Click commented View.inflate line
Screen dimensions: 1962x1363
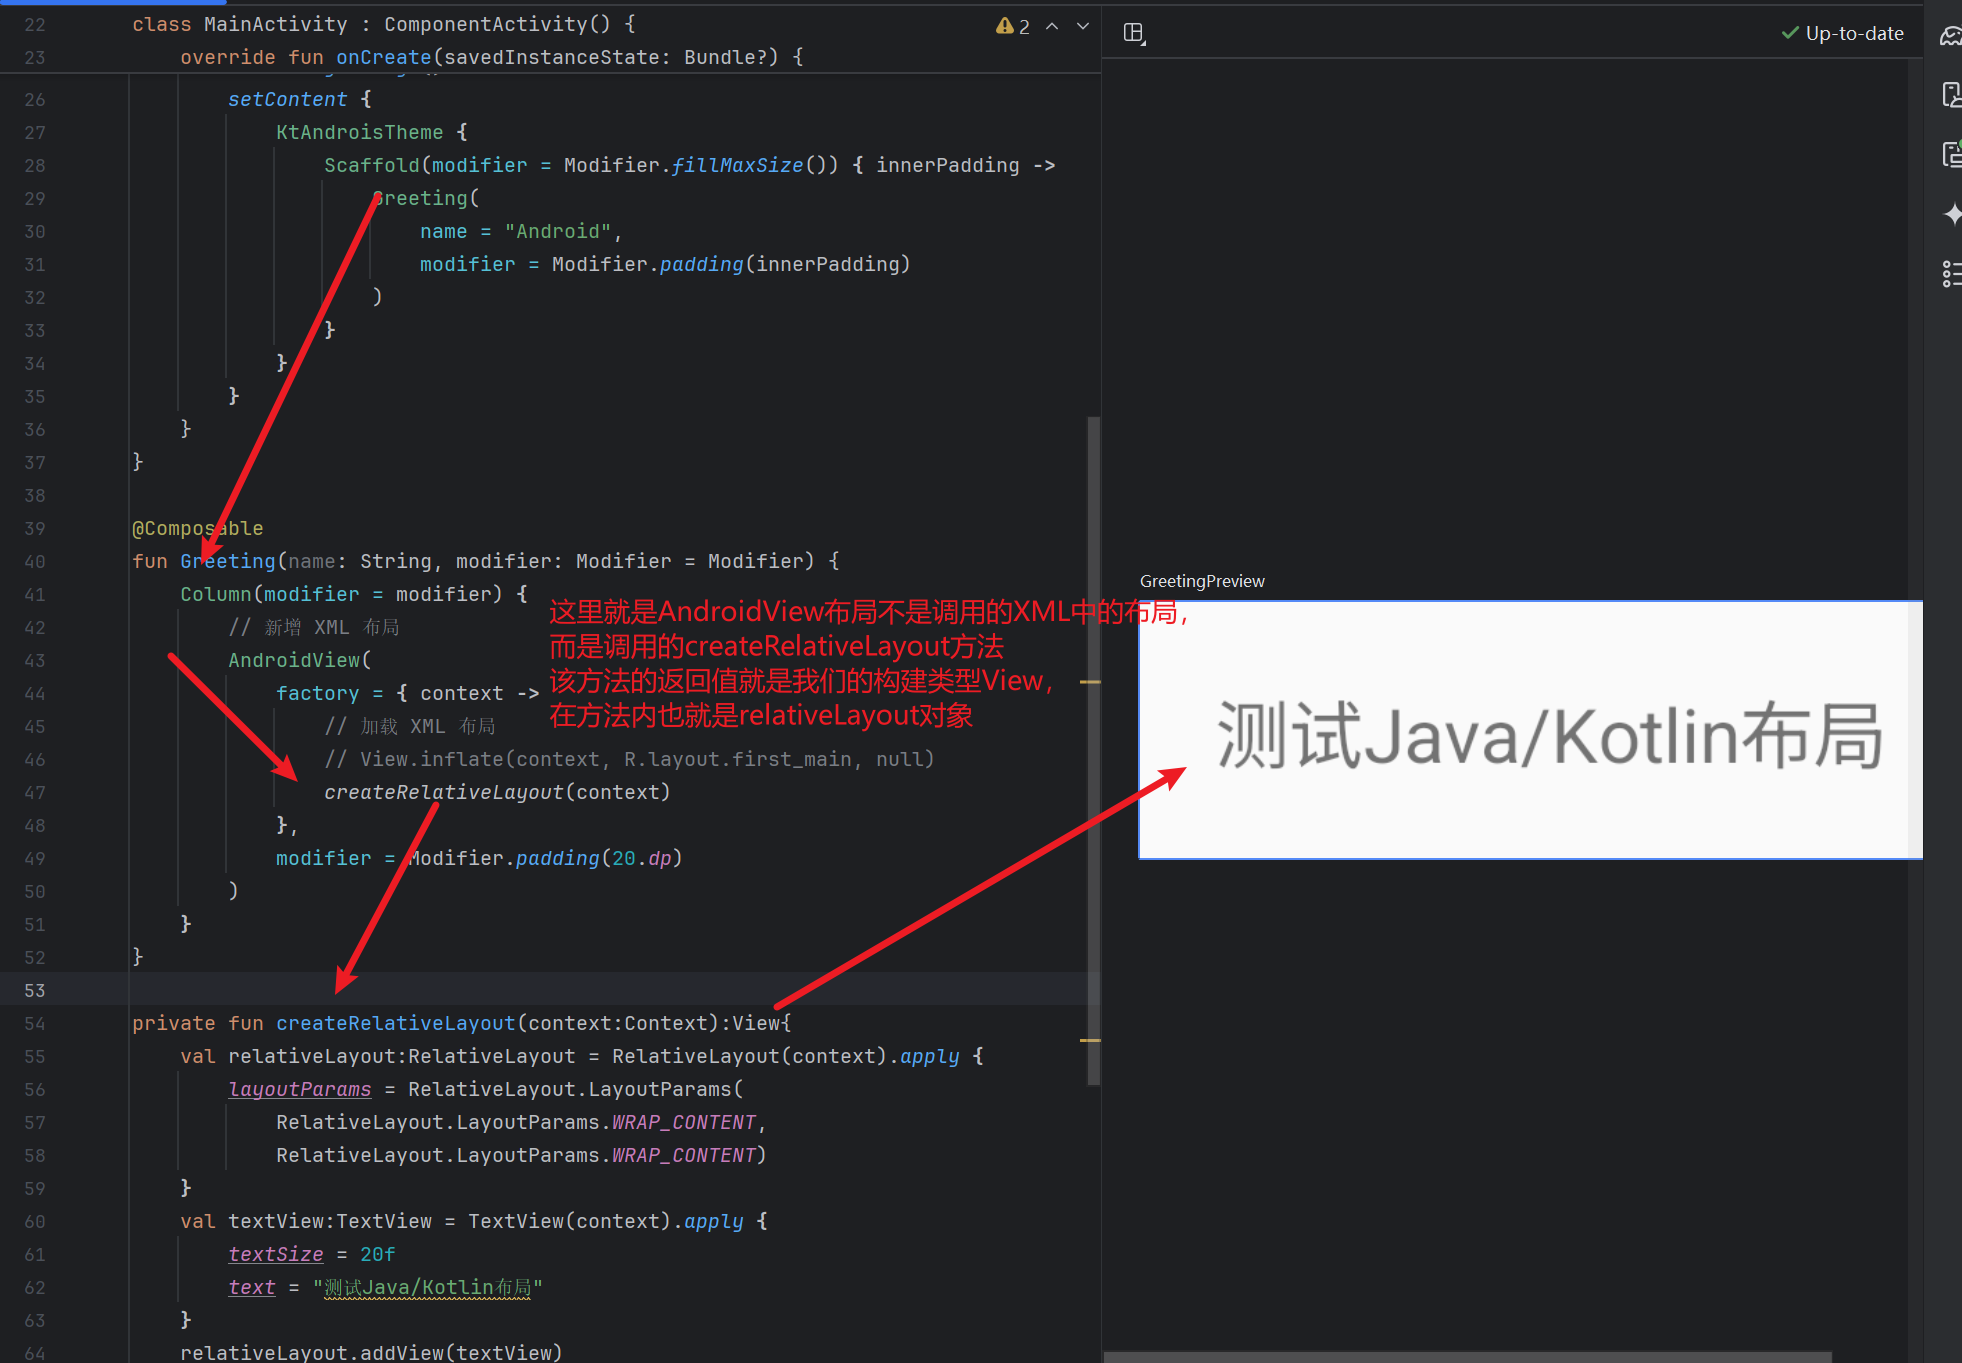629,759
